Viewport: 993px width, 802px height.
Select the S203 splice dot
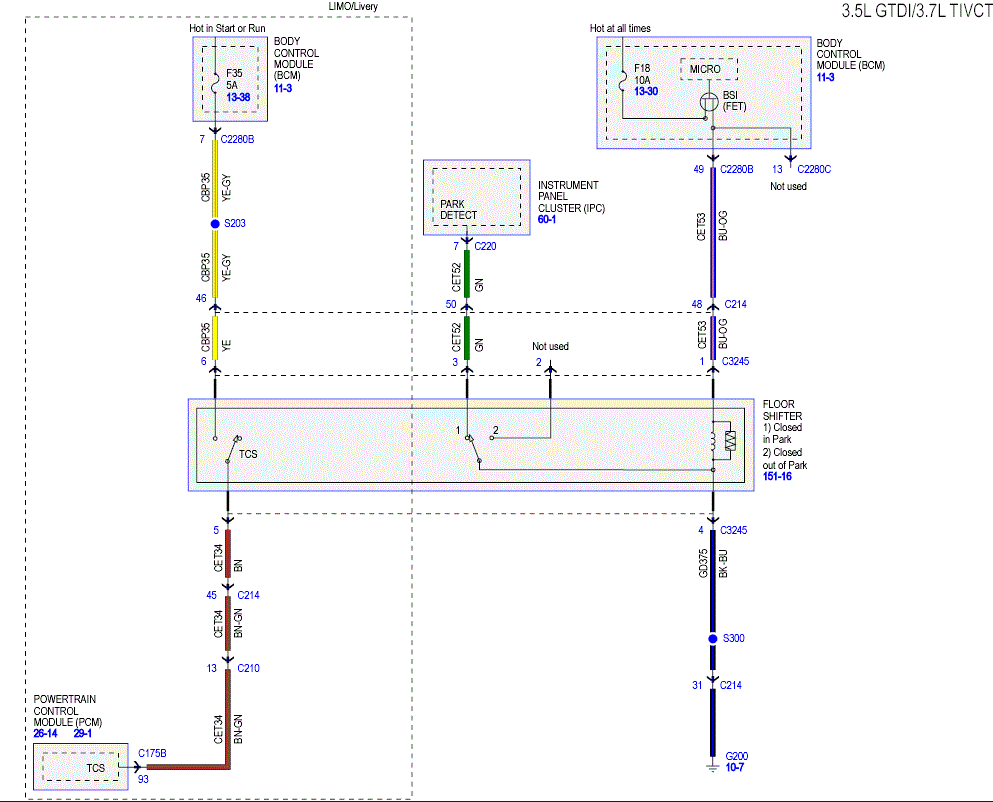215,224
